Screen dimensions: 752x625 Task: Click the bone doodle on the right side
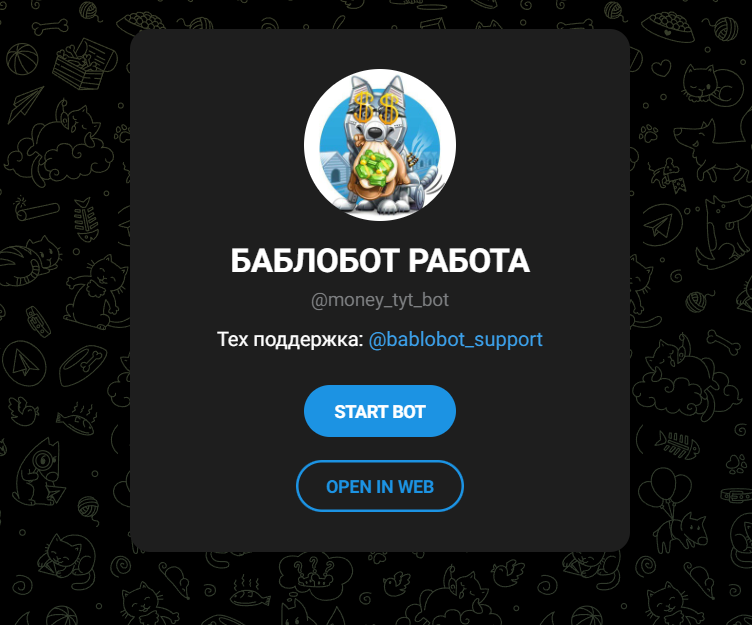pyautogui.click(x=723, y=342)
